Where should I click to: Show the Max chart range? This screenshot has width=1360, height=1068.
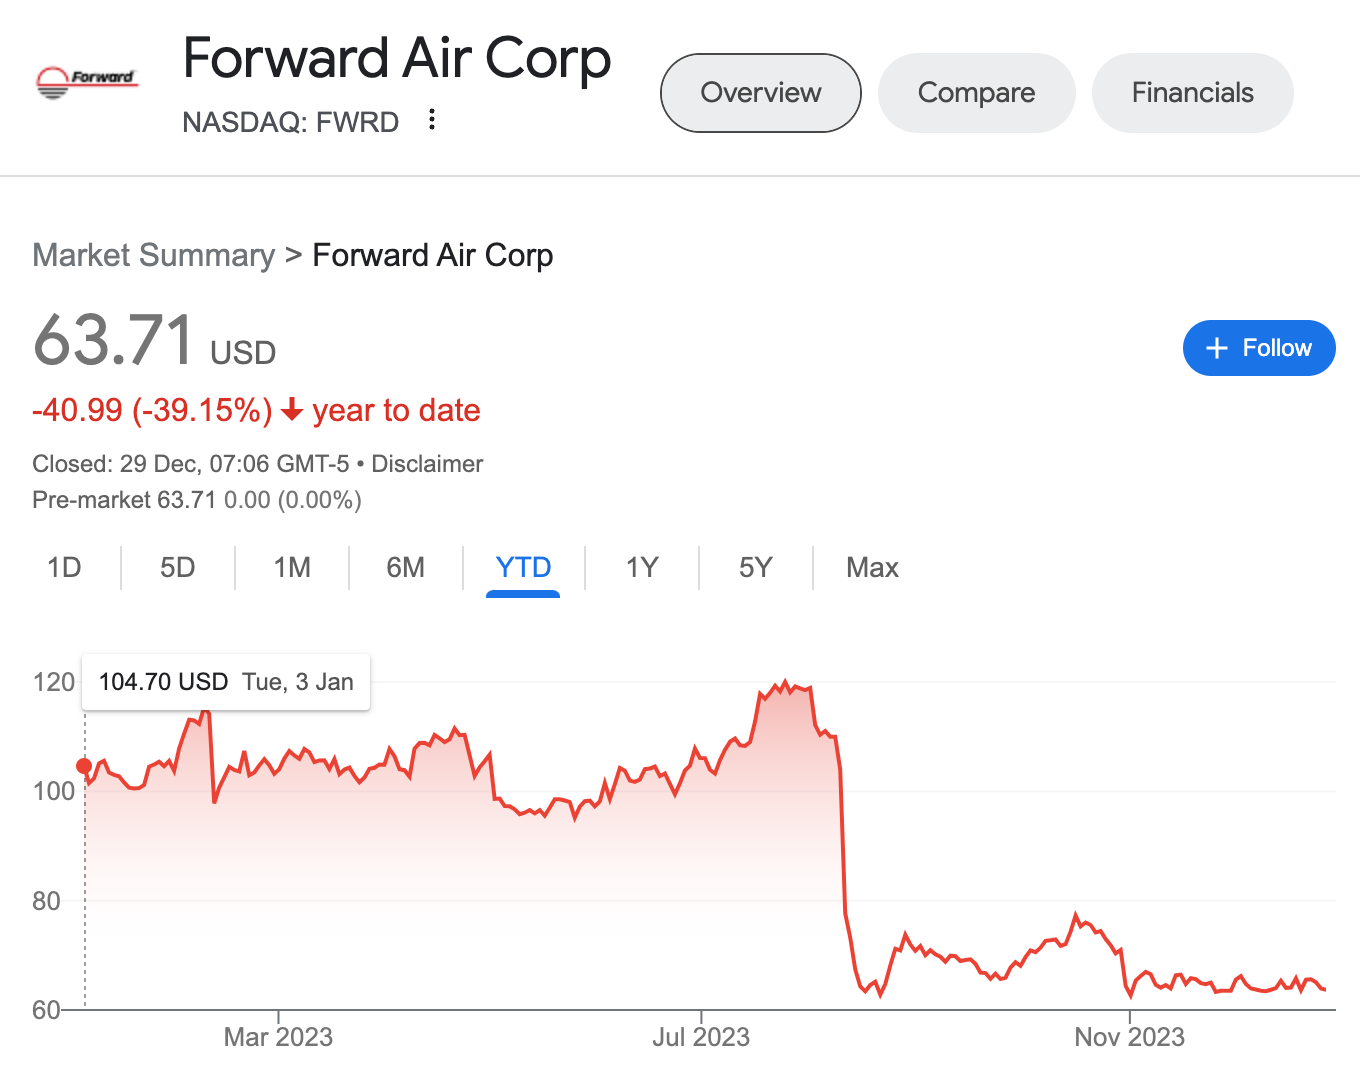coord(872,568)
